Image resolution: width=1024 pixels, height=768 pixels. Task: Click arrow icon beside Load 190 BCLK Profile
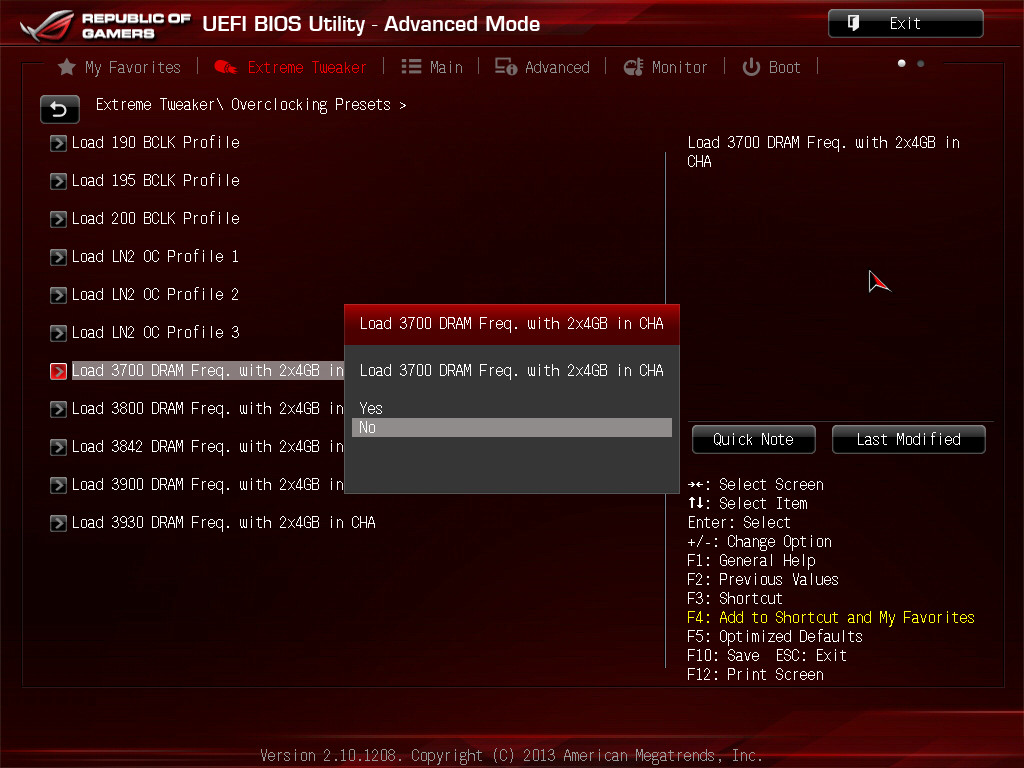point(59,143)
